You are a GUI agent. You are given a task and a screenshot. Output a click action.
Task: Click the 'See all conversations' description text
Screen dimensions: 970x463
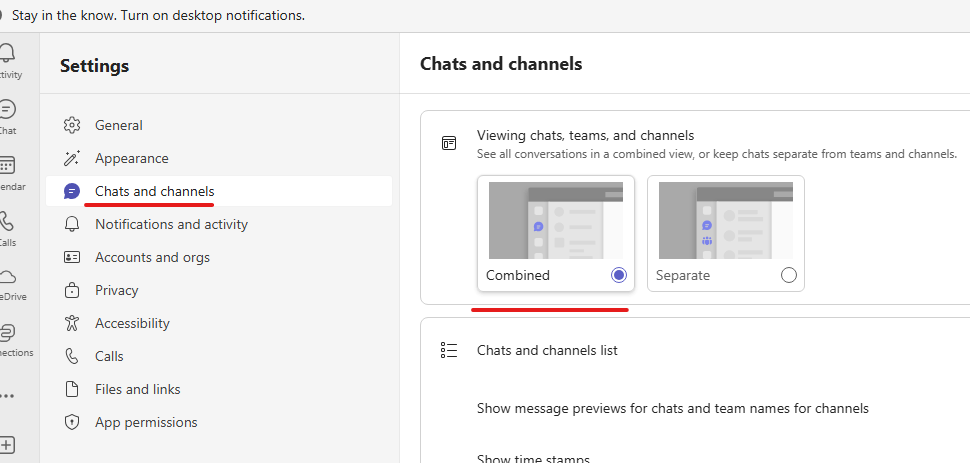pyautogui.click(x=717, y=154)
